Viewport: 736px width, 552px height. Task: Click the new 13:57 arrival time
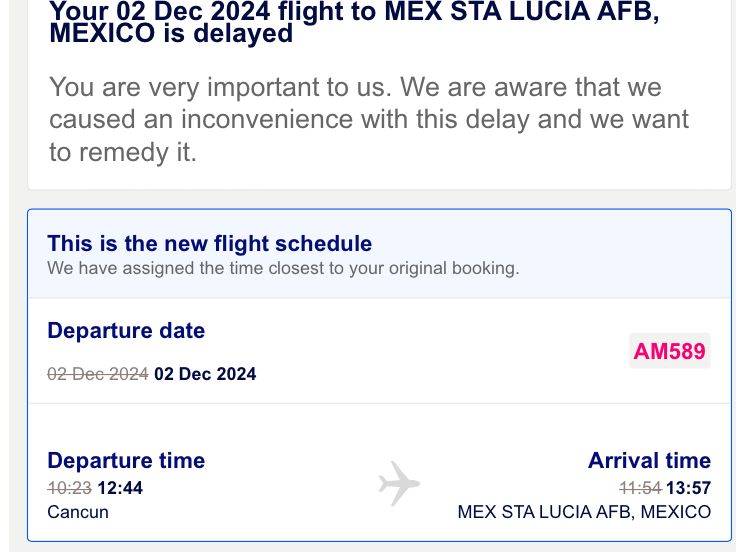coord(690,488)
